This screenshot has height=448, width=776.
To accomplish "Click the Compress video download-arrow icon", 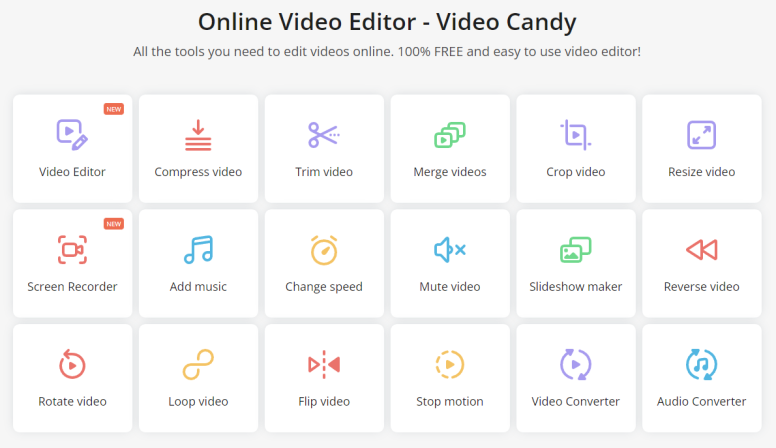I will pyautogui.click(x=198, y=135).
